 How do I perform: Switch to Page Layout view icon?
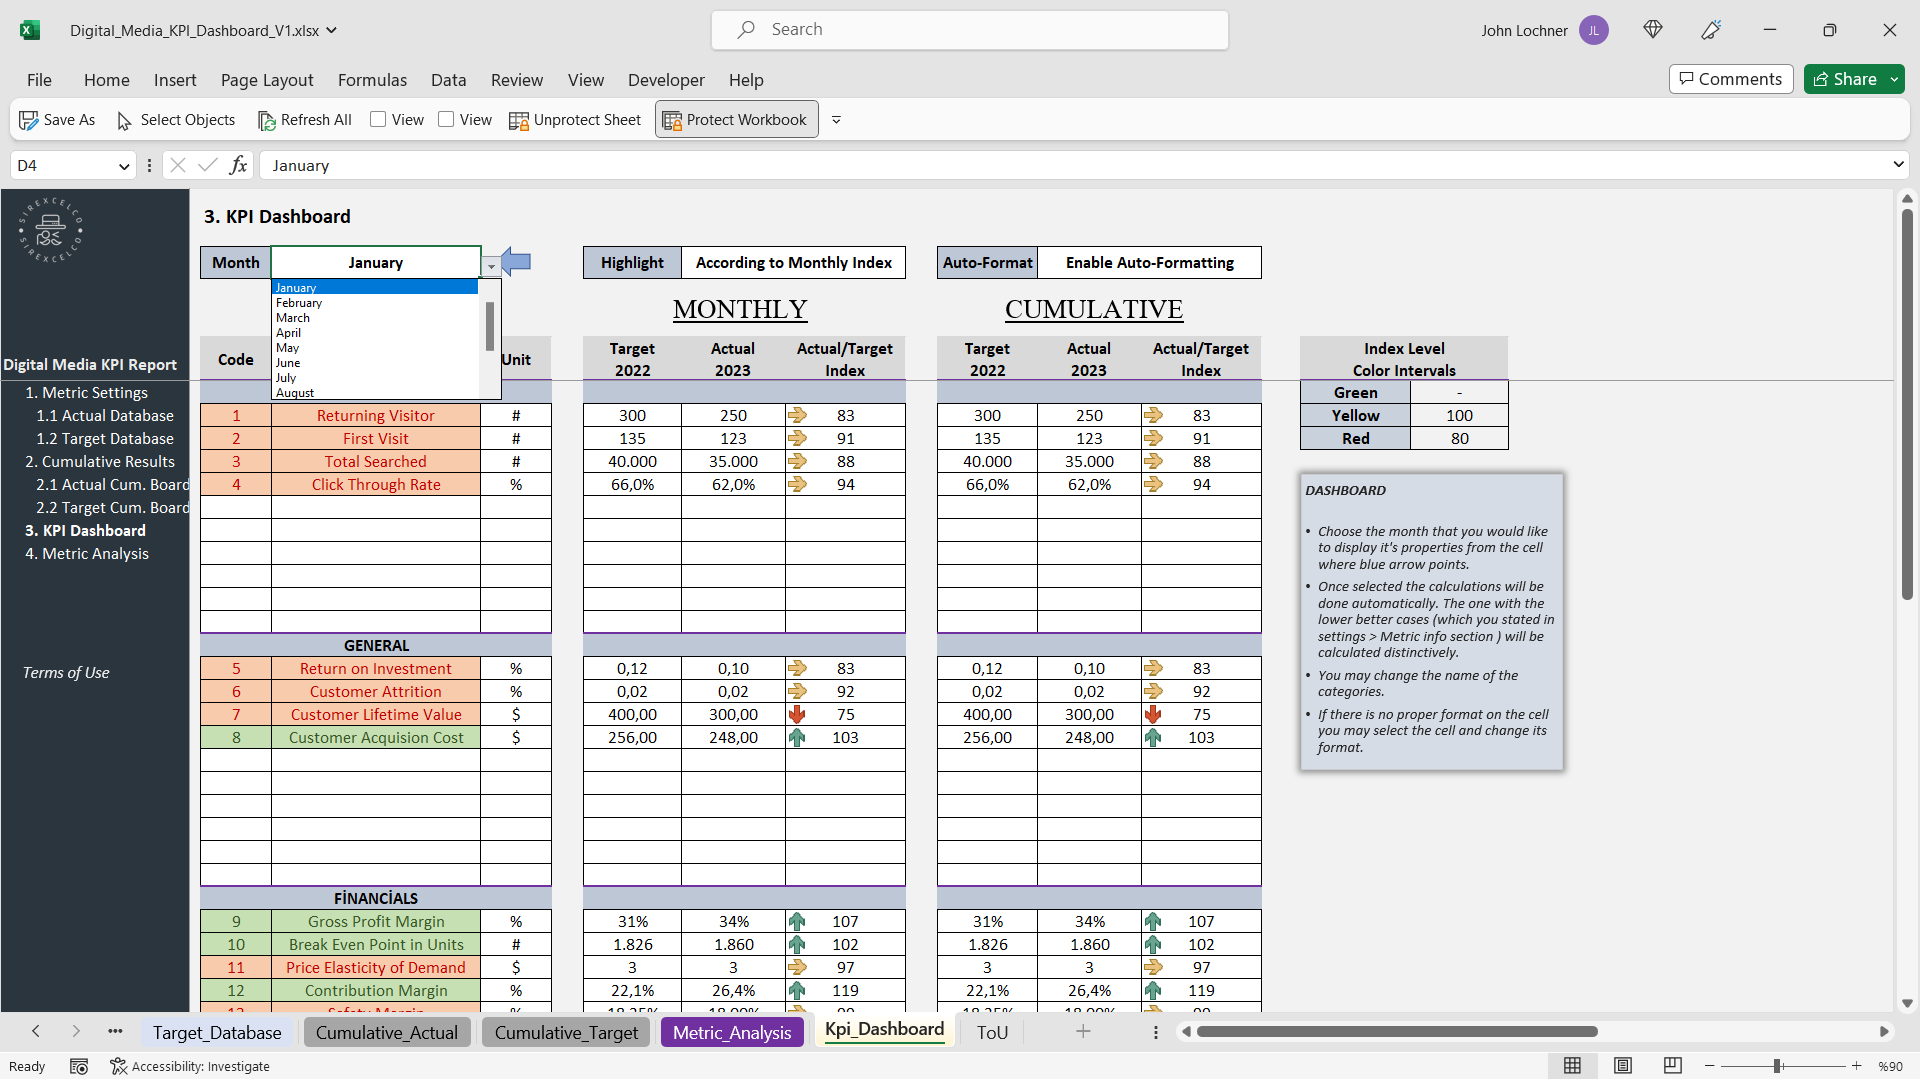tap(1622, 1066)
